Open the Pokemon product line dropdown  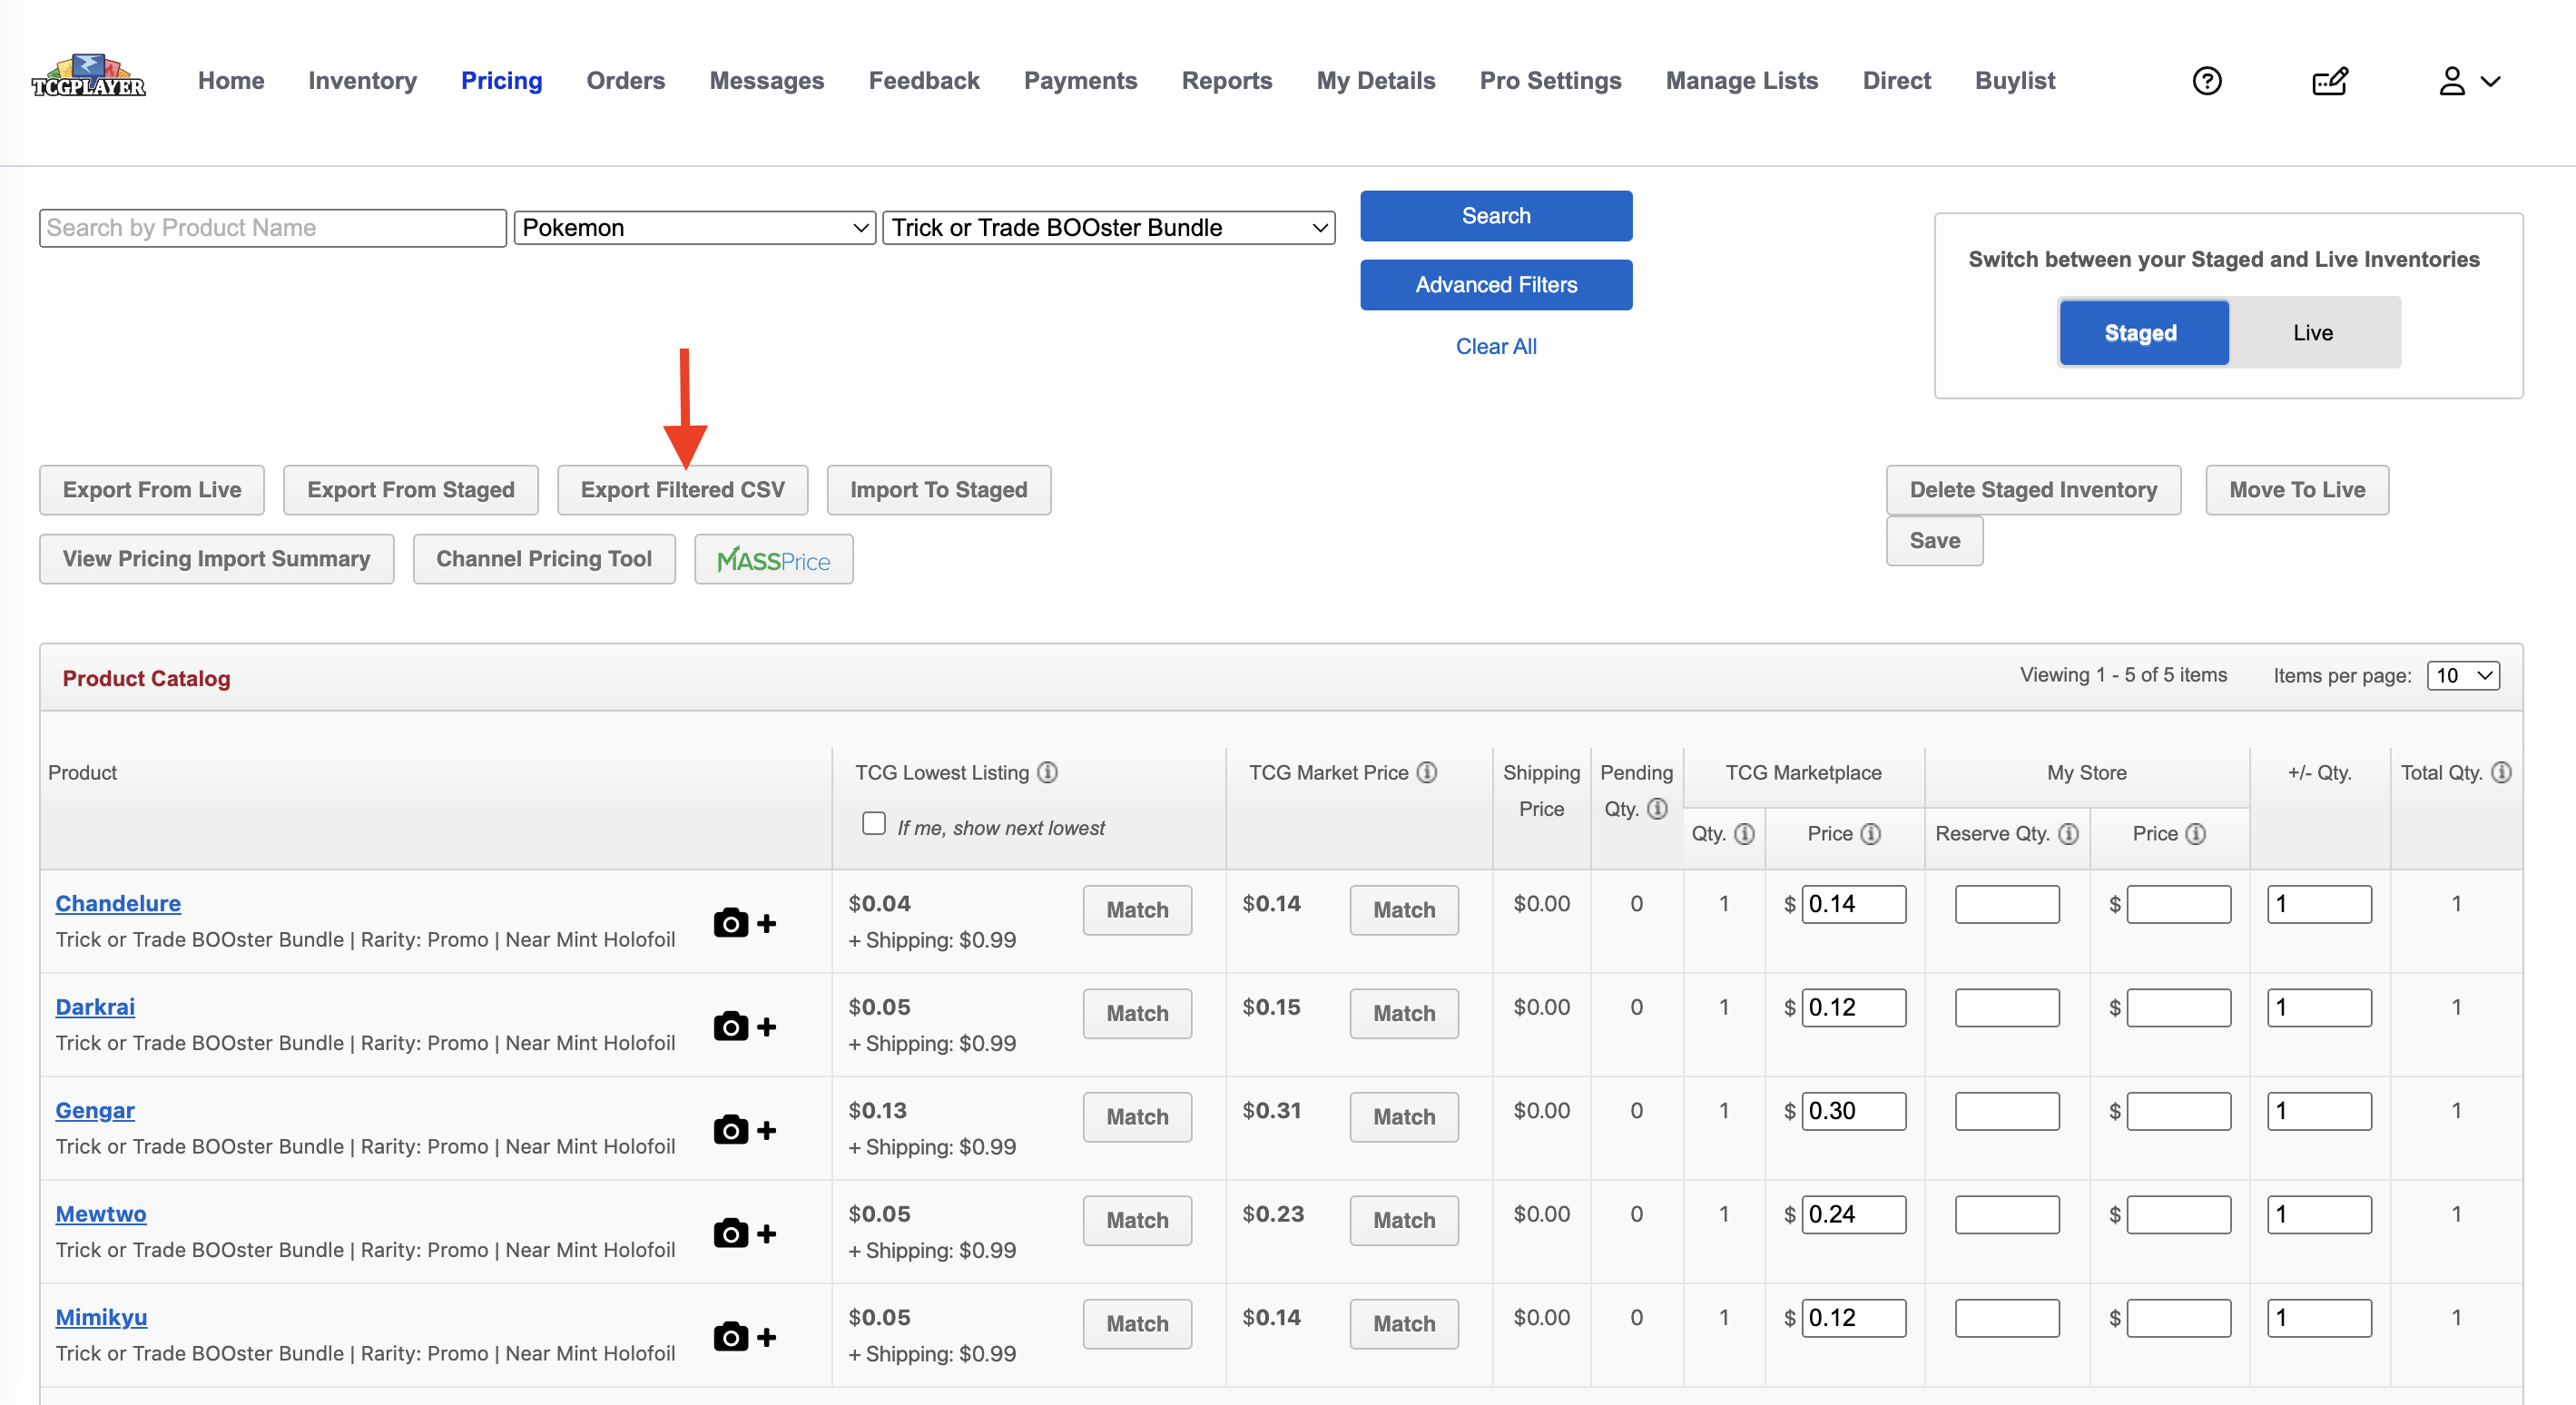pos(695,228)
